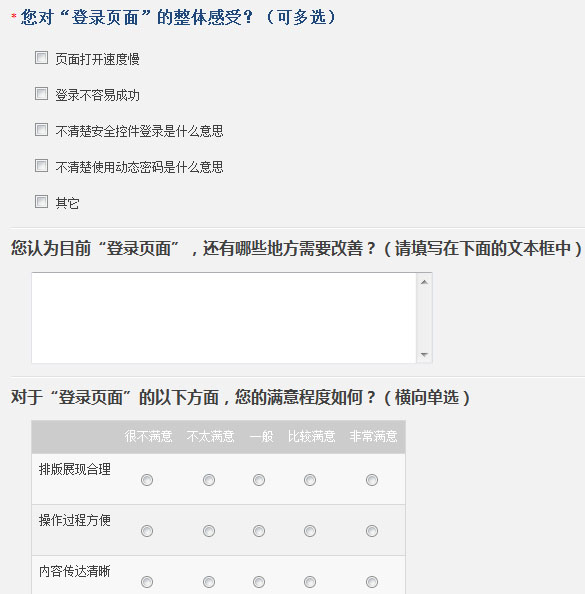Rate 内容传达清晰 as 一般
585x594 pixels.
click(x=259, y=581)
